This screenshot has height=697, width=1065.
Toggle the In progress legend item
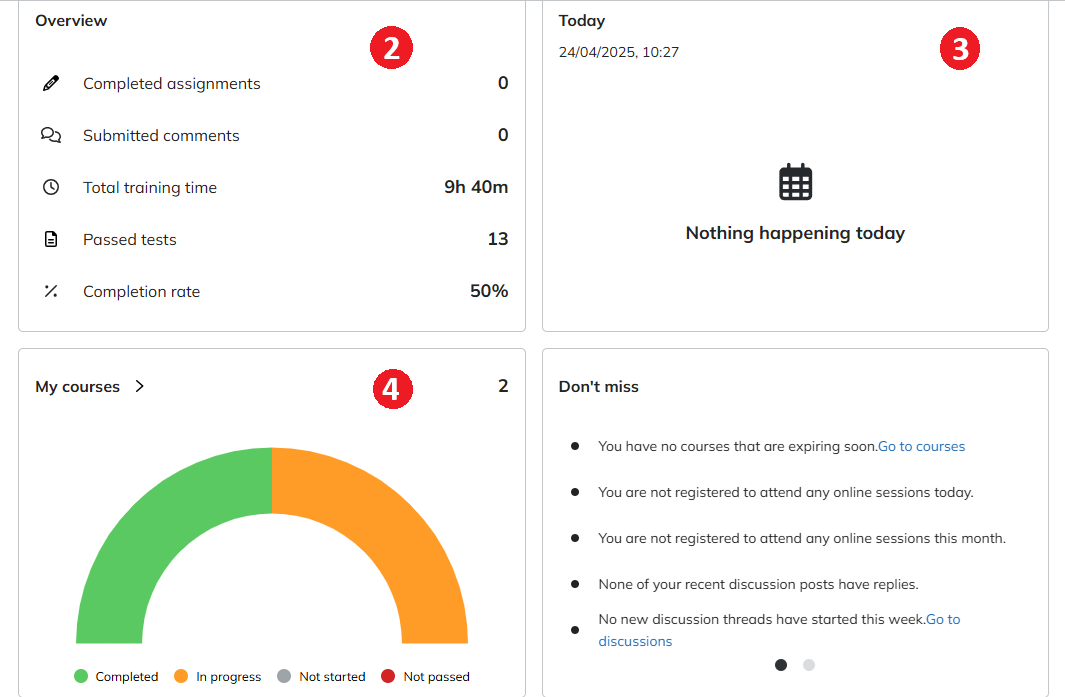point(217,677)
